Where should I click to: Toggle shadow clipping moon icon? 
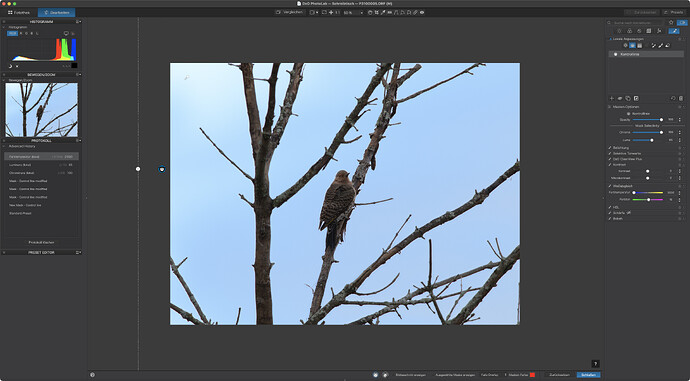(10, 66)
